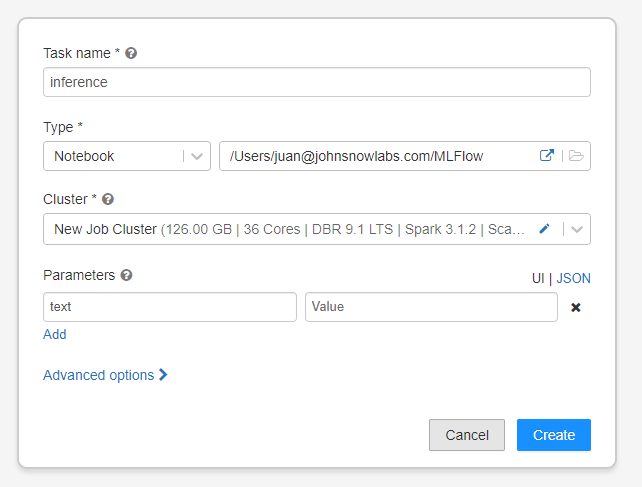Click the Parameters help icon

(x=127, y=275)
